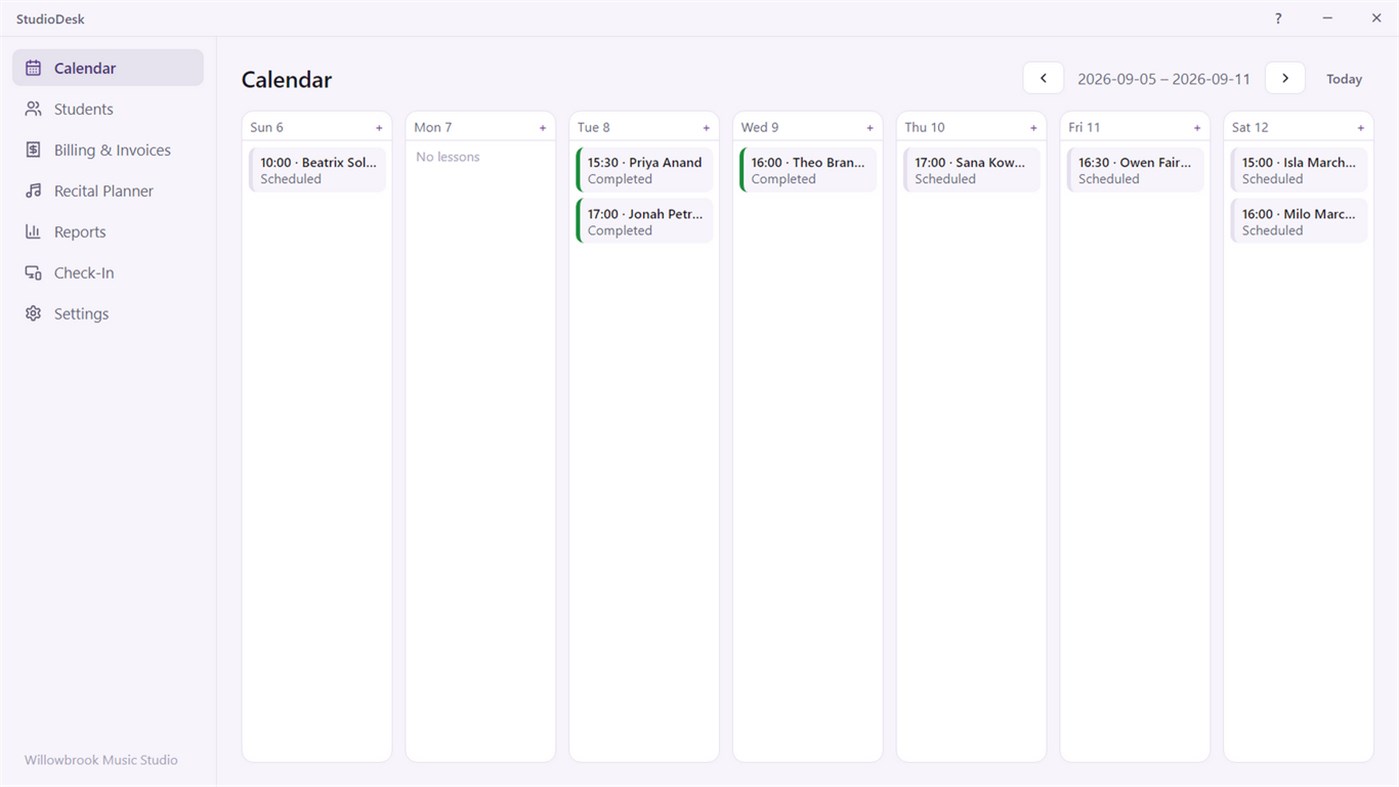The width and height of the screenshot is (1399, 787).
Task: Add a lesson on Mon 7
Action: [x=543, y=128]
